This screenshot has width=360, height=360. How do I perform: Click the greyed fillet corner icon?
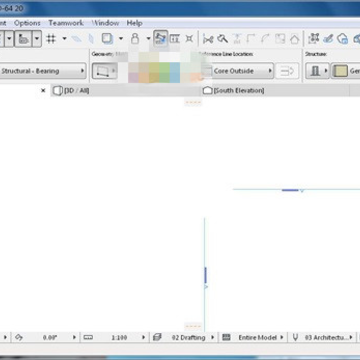(x=251, y=39)
